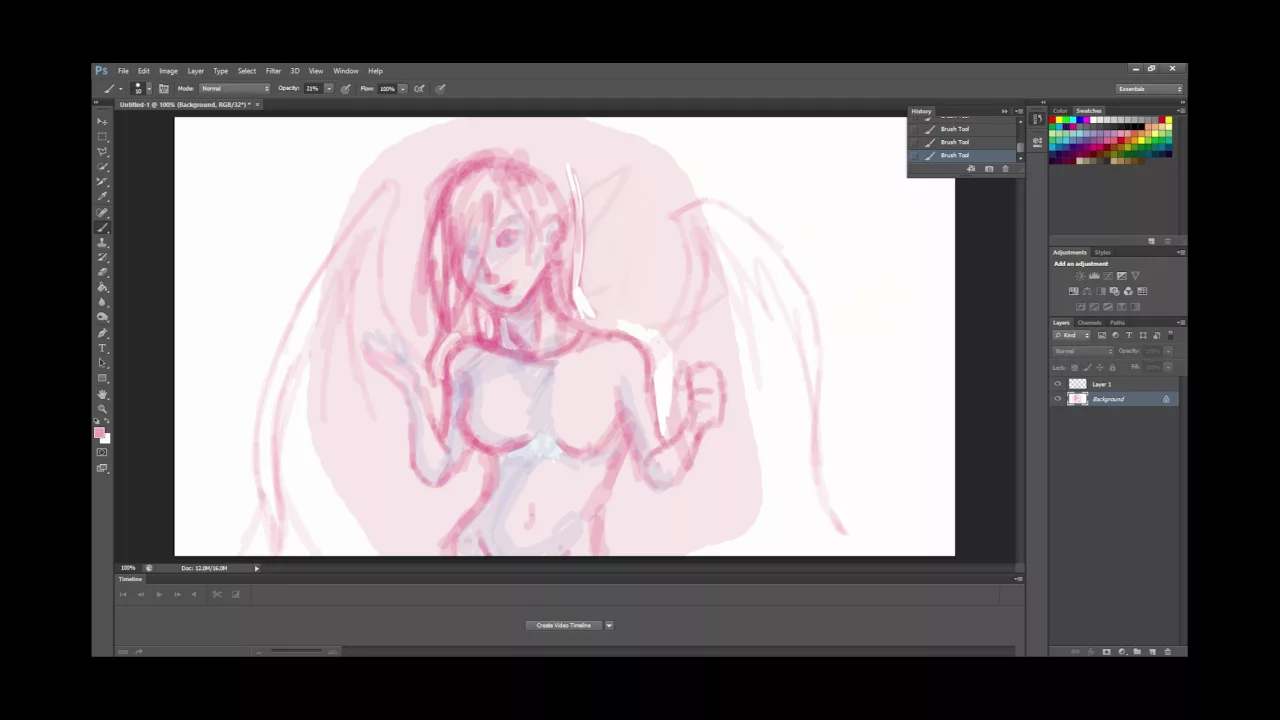Open the Image menu
1280x720 pixels.
pos(168,71)
